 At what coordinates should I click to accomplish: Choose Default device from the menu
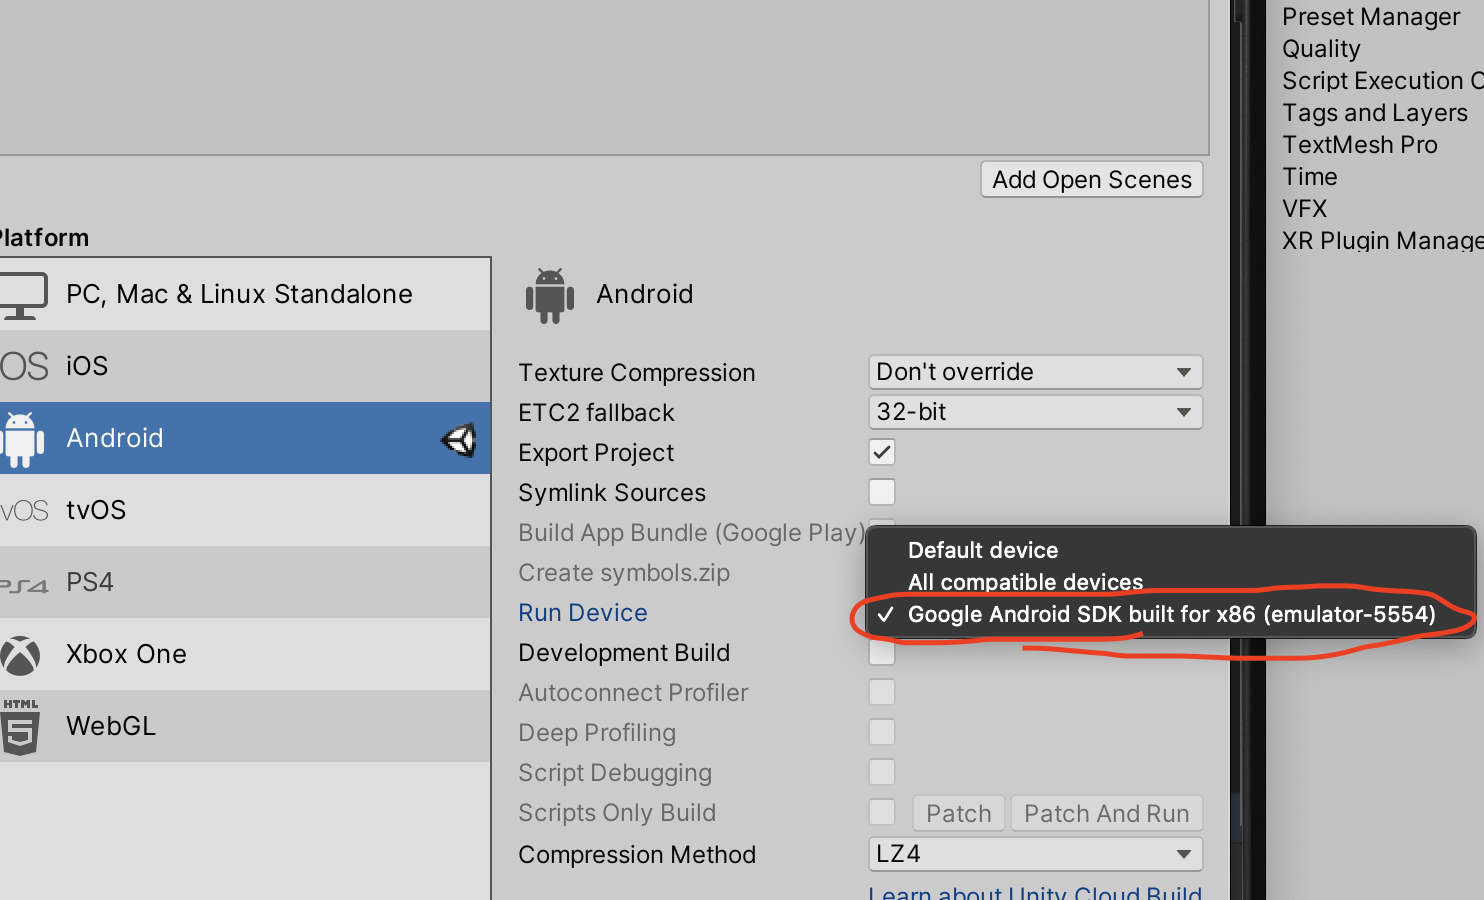[x=1170, y=550]
